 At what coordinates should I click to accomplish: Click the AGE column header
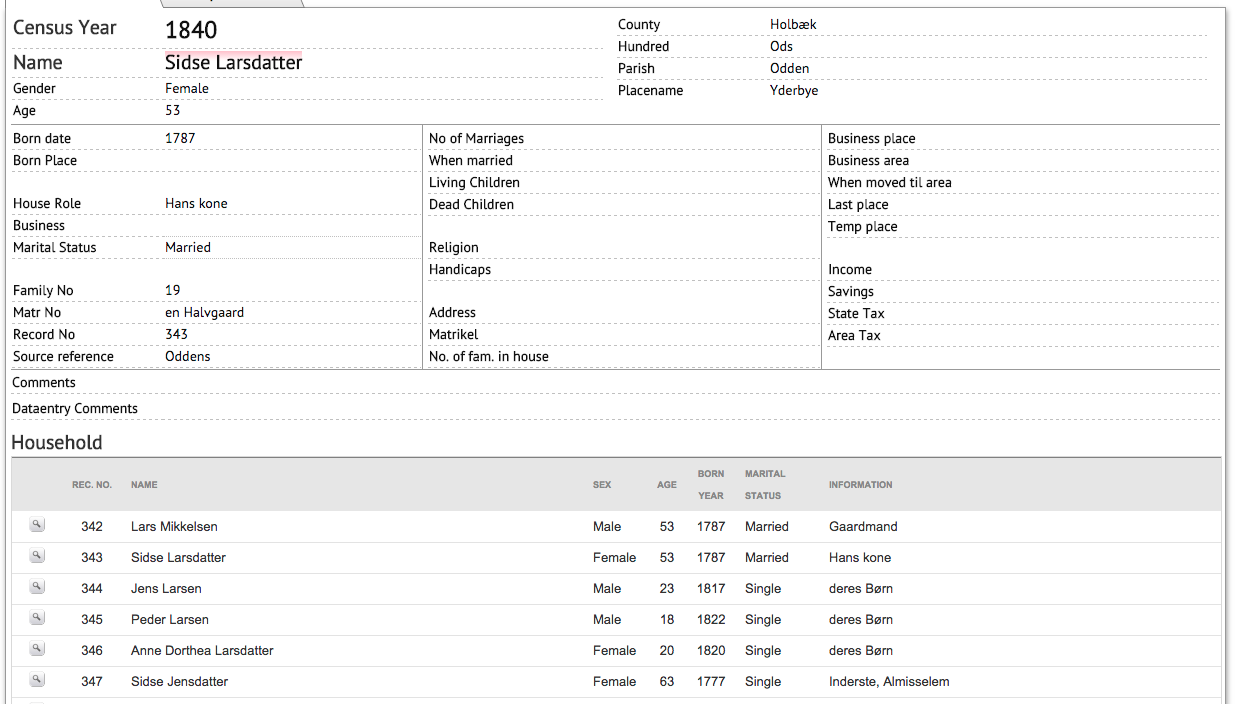pyautogui.click(x=667, y=485)
